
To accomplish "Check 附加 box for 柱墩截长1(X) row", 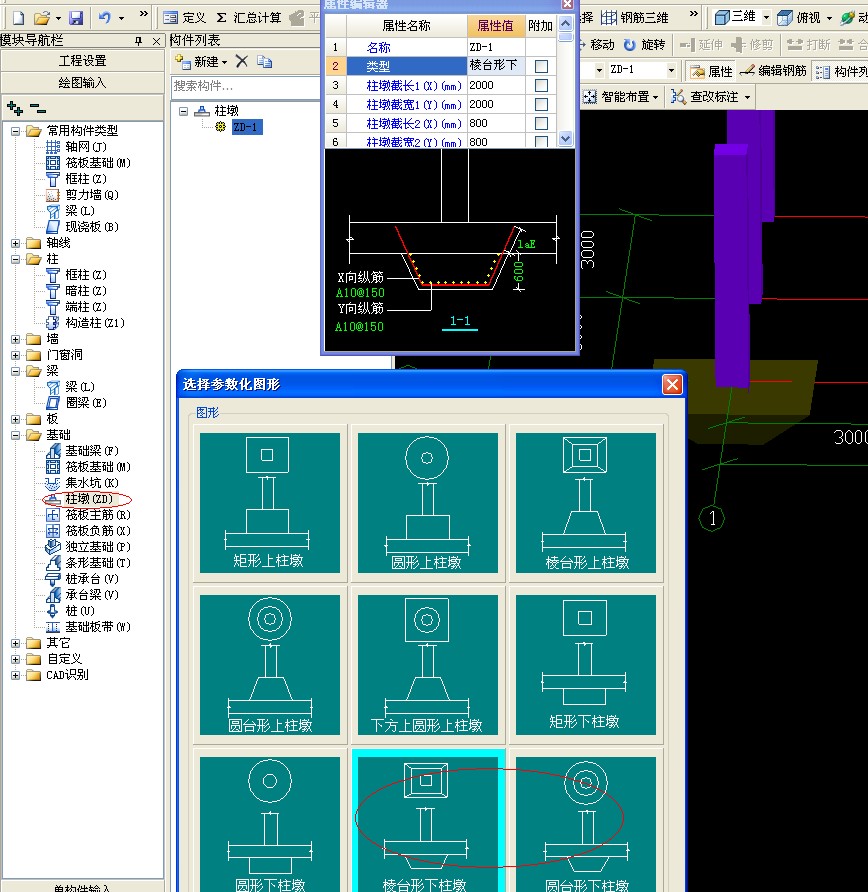I will click(542, 85).
